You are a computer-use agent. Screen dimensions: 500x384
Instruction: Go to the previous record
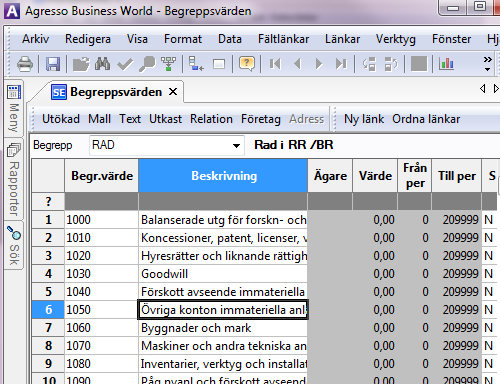[297, 63]
